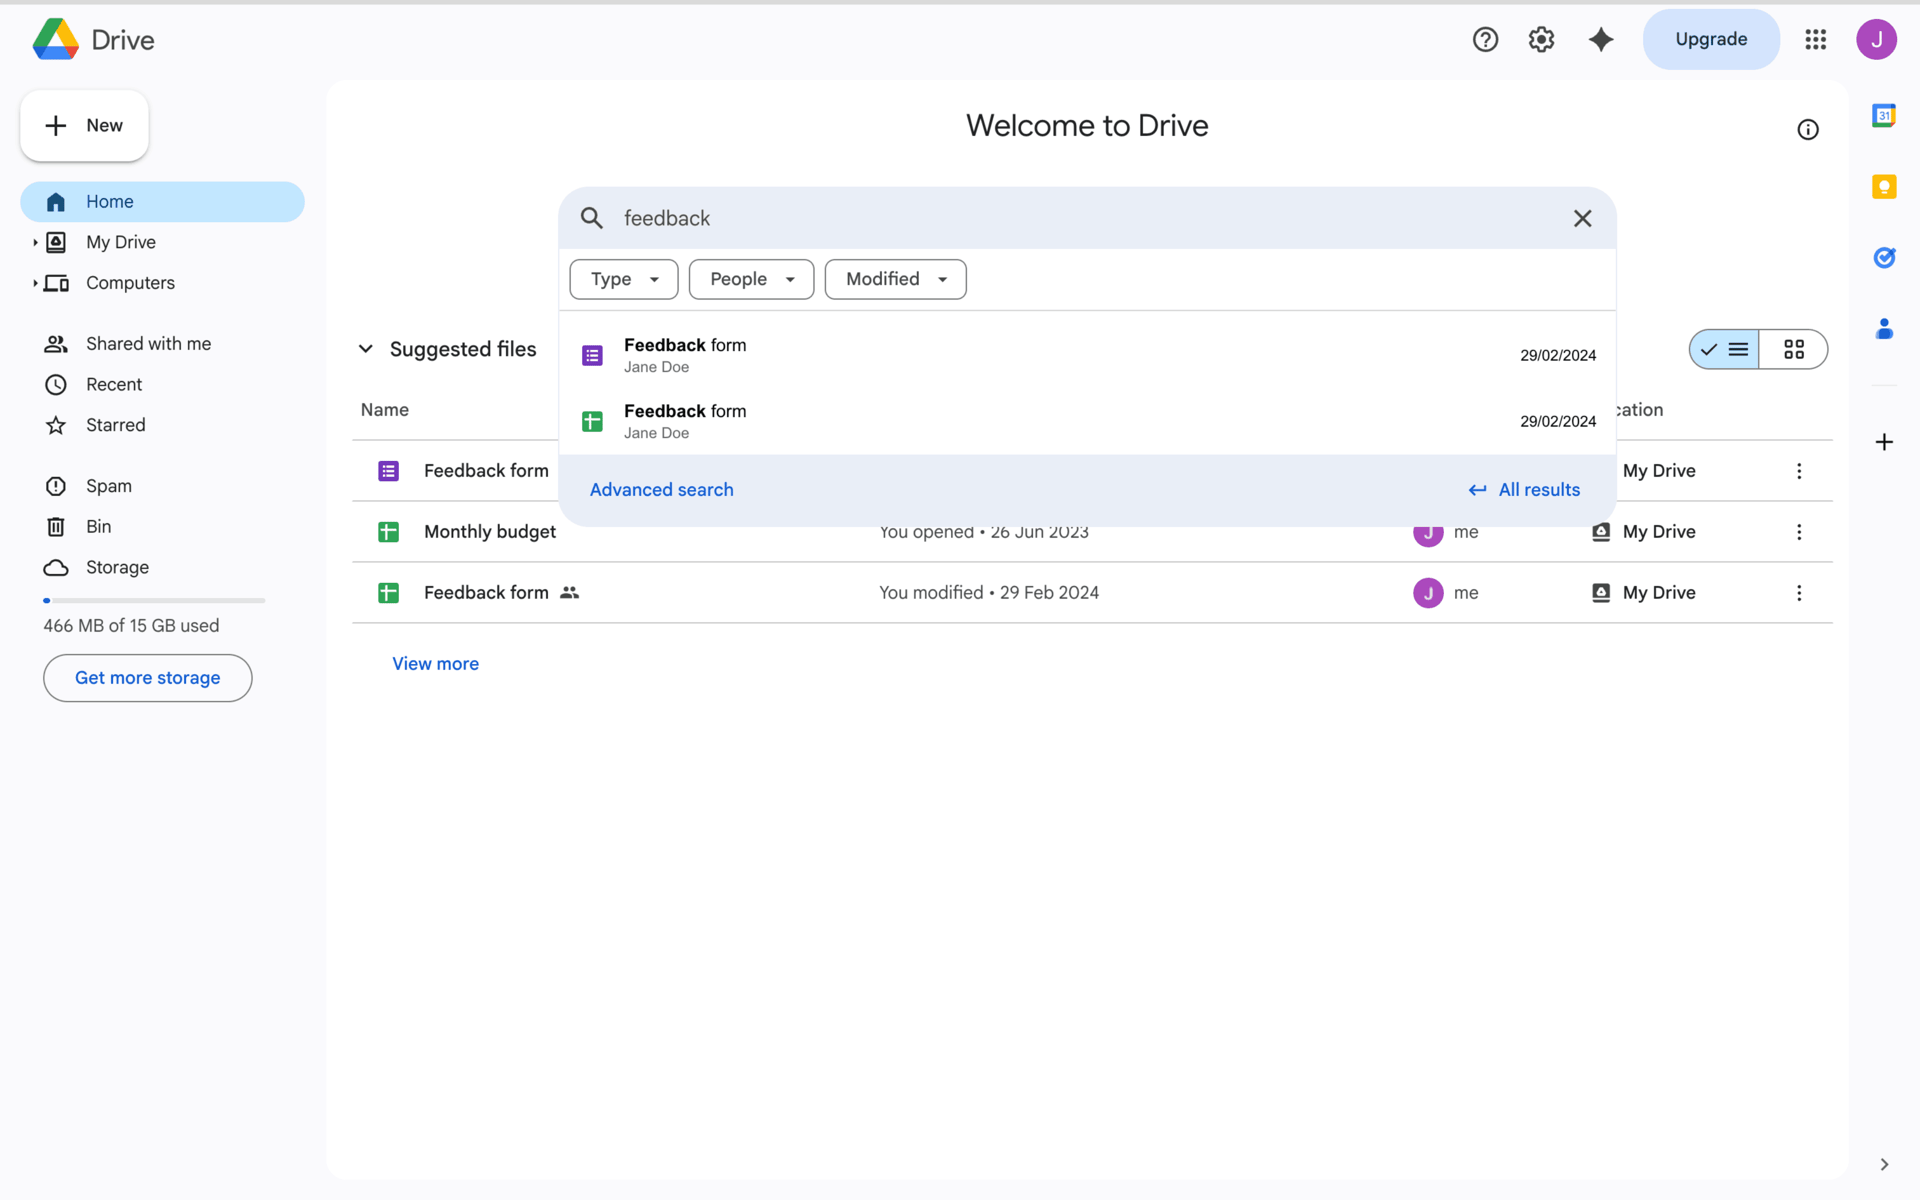Show the view details info icon
The image size is (1920, 1200).
click(x=1807, y=130)
